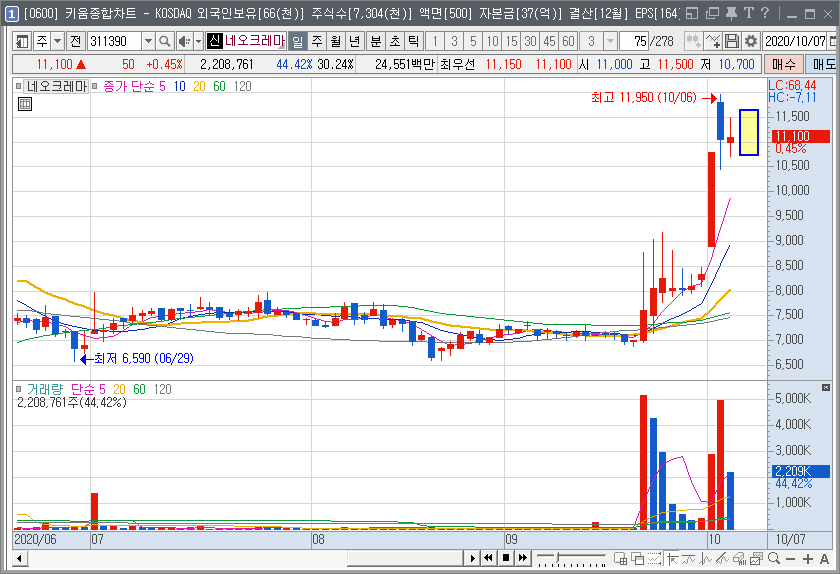Screen dimensions: 840x574
Task: Open the speaker options dropdown arrow
Action: click(x=198, y=41)
